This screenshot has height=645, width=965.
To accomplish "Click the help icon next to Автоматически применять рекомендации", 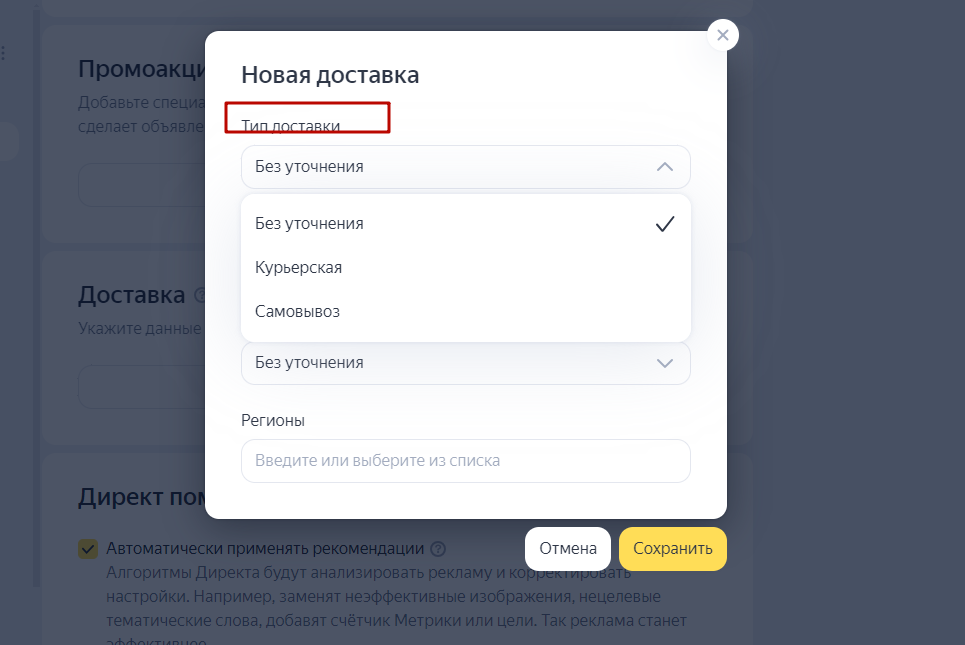I will click(x=438, y=548).
